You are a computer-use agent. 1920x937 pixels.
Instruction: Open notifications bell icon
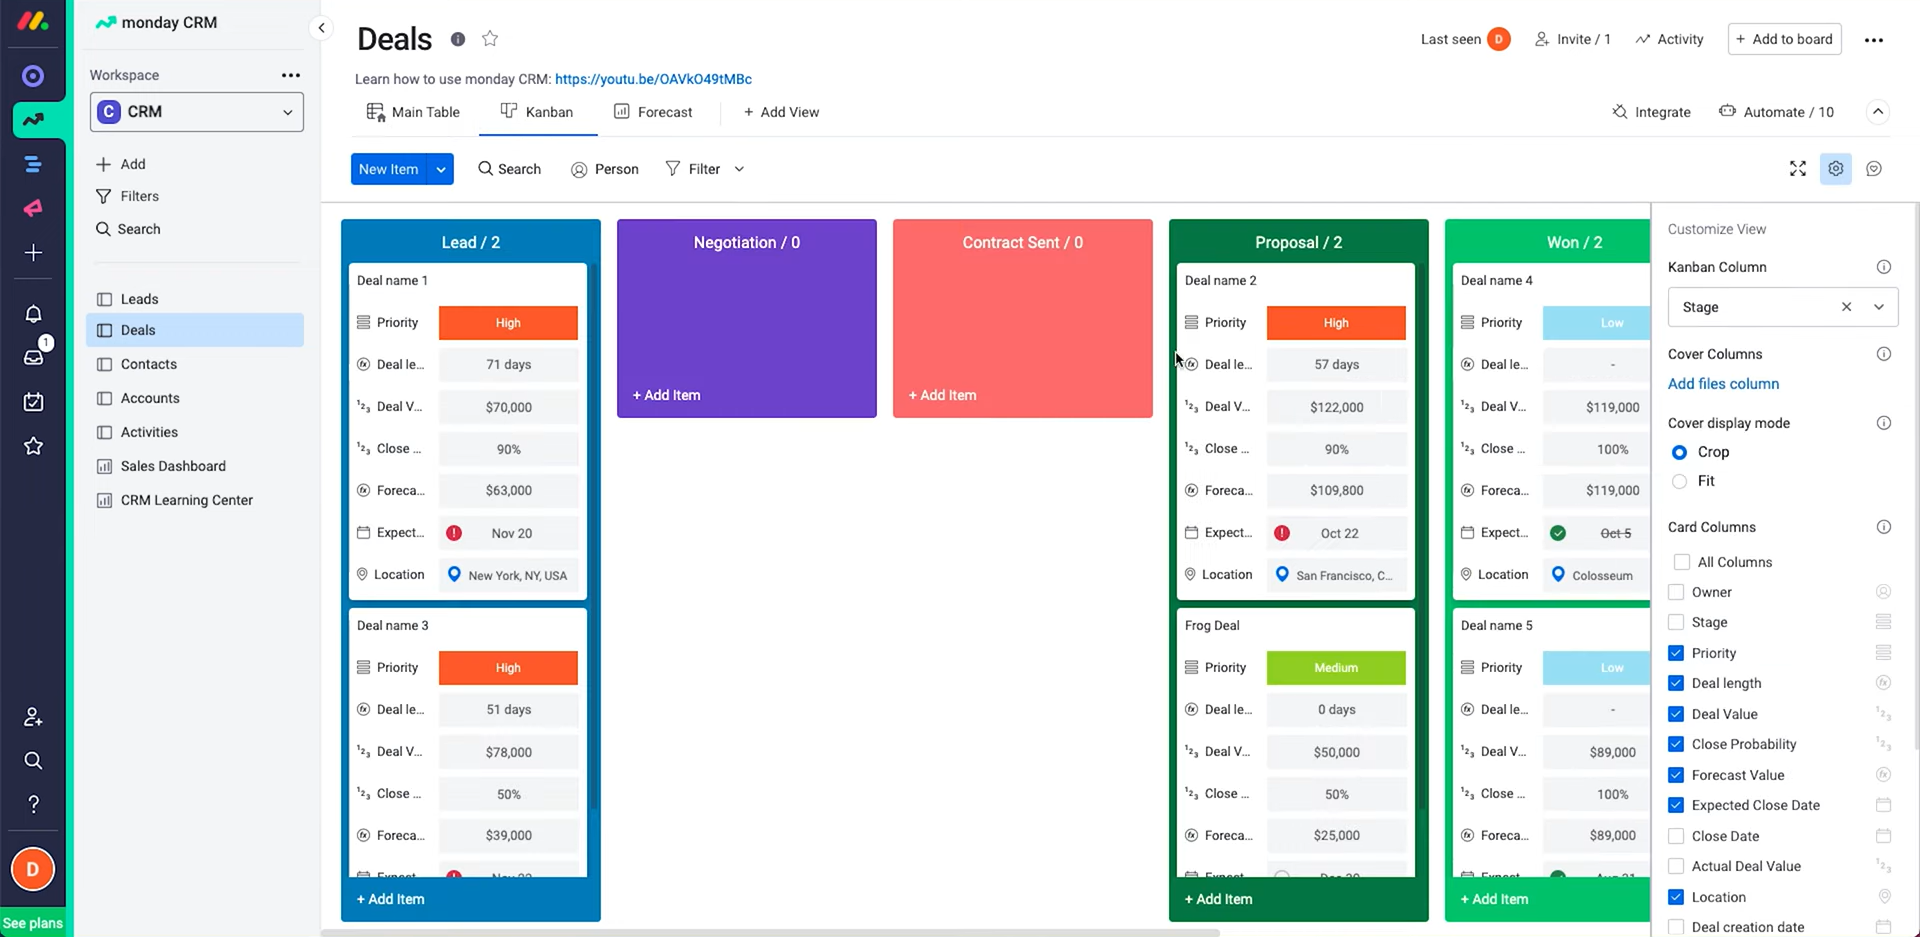33,314
